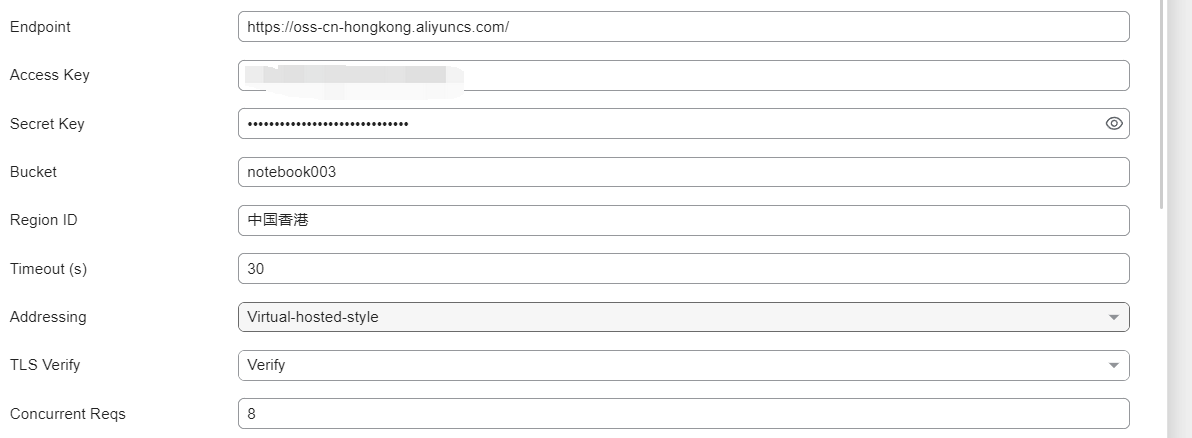Click the Bucket label text

pyautogui.click(x=33, y=172)
